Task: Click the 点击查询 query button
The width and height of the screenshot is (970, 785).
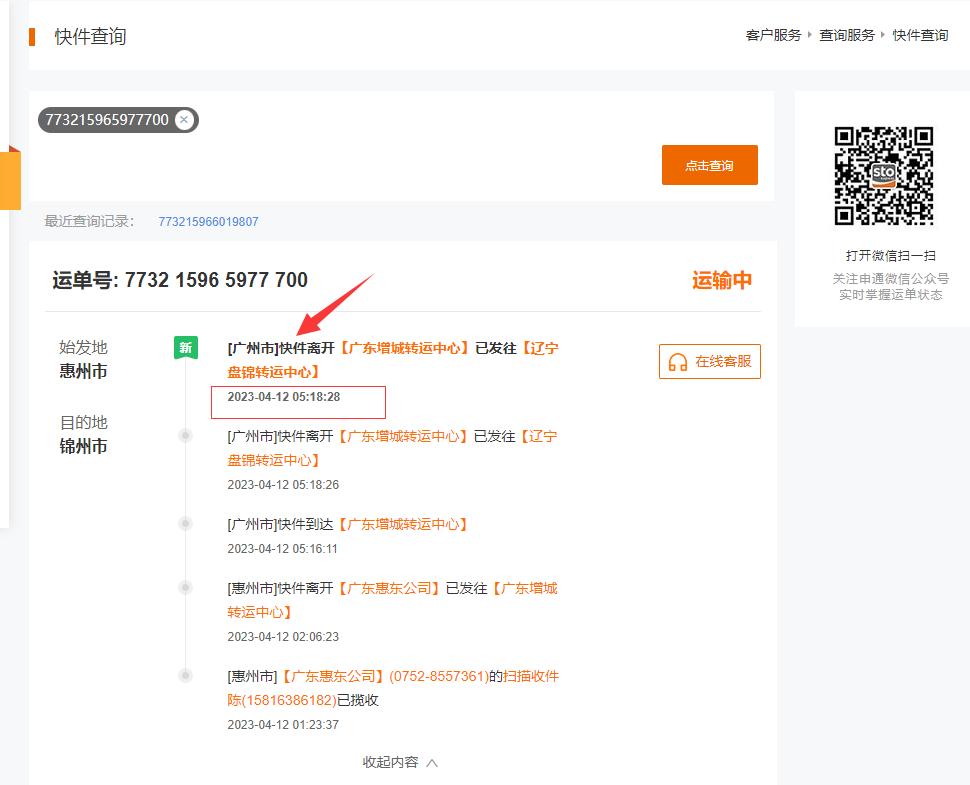Action: [x=709, y=164]
